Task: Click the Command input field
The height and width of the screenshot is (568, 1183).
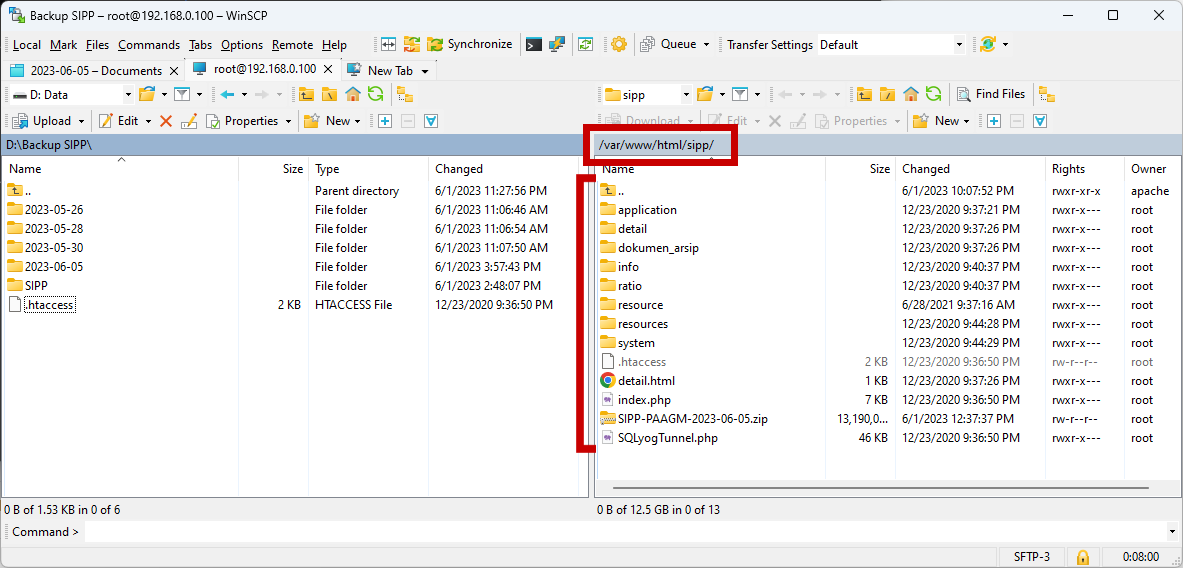Action: [631, 532]
